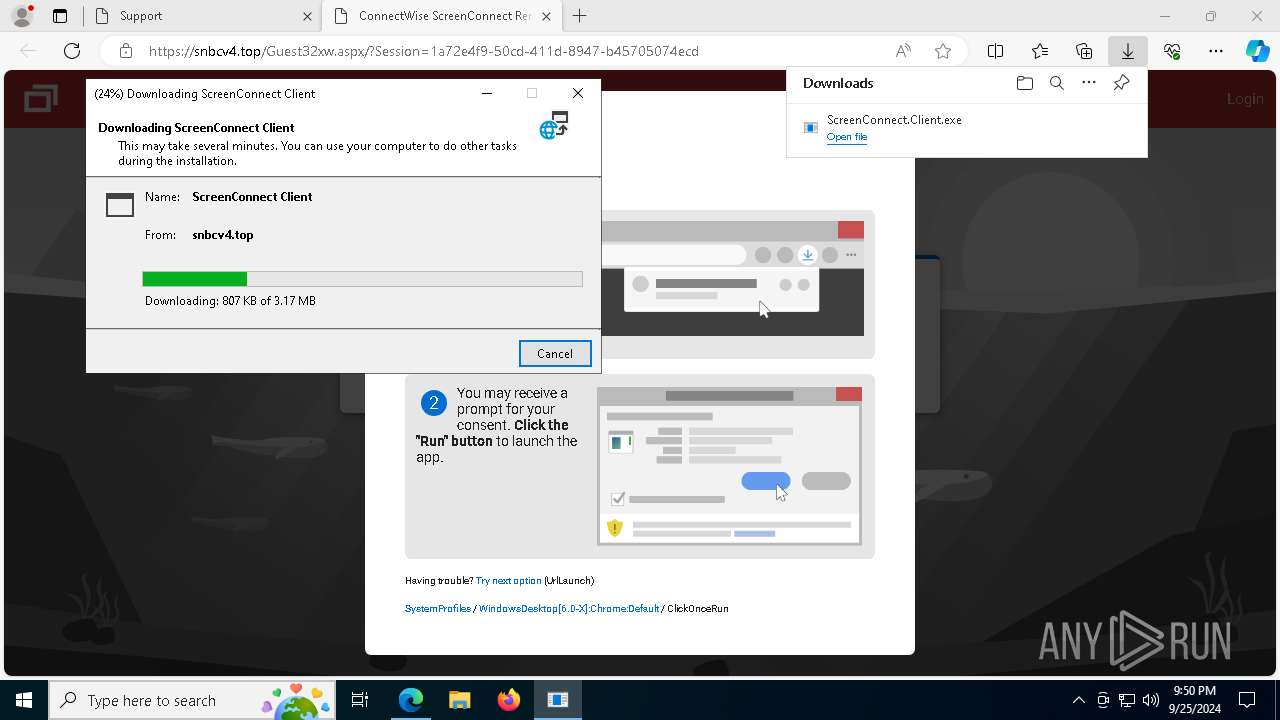This screenshot has width=1280, height=720.
Task: Open Microsoft Edge from taskbar
Action: [x=411, y=700]
